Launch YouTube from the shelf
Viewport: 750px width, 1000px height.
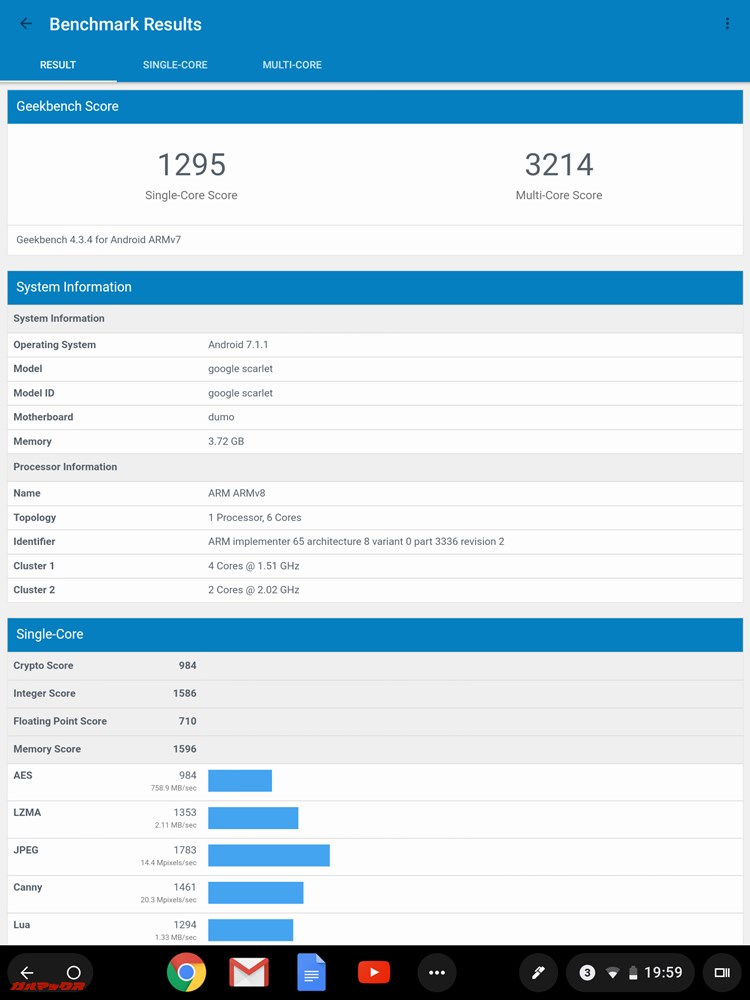(374, 972)
